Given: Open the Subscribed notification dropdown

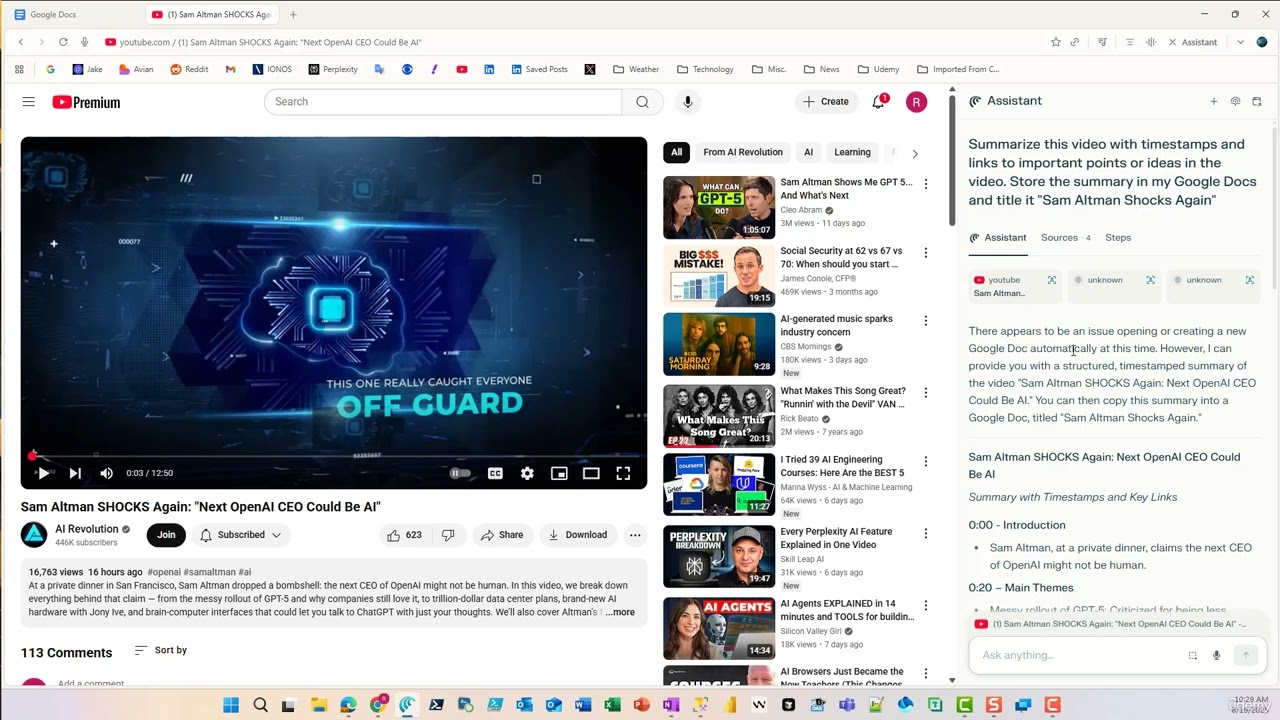Looking at the screenshot, I should [240, 535].
